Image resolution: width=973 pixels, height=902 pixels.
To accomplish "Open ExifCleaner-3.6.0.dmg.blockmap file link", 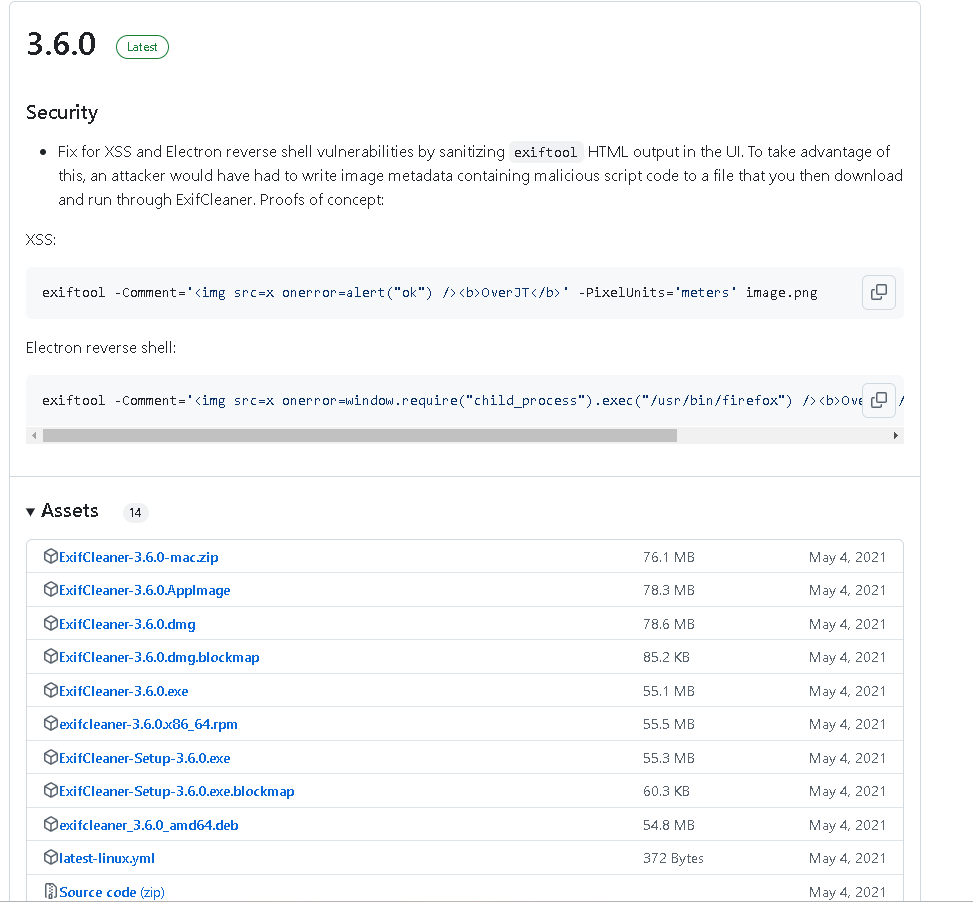I will pos(159,657).
